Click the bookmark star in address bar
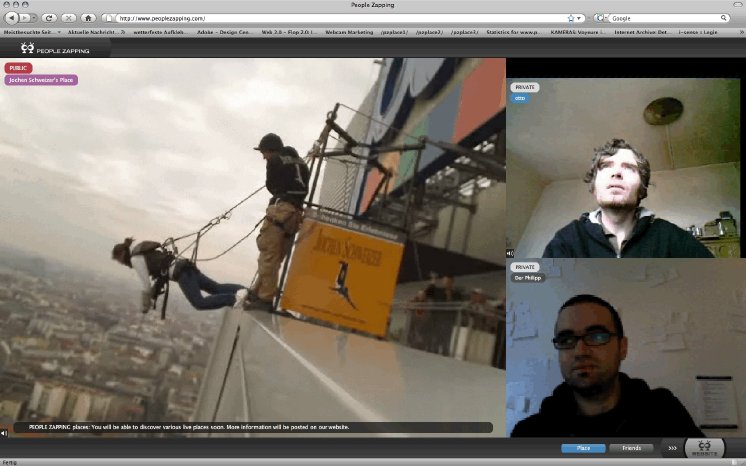 click(x=571, y=18)
